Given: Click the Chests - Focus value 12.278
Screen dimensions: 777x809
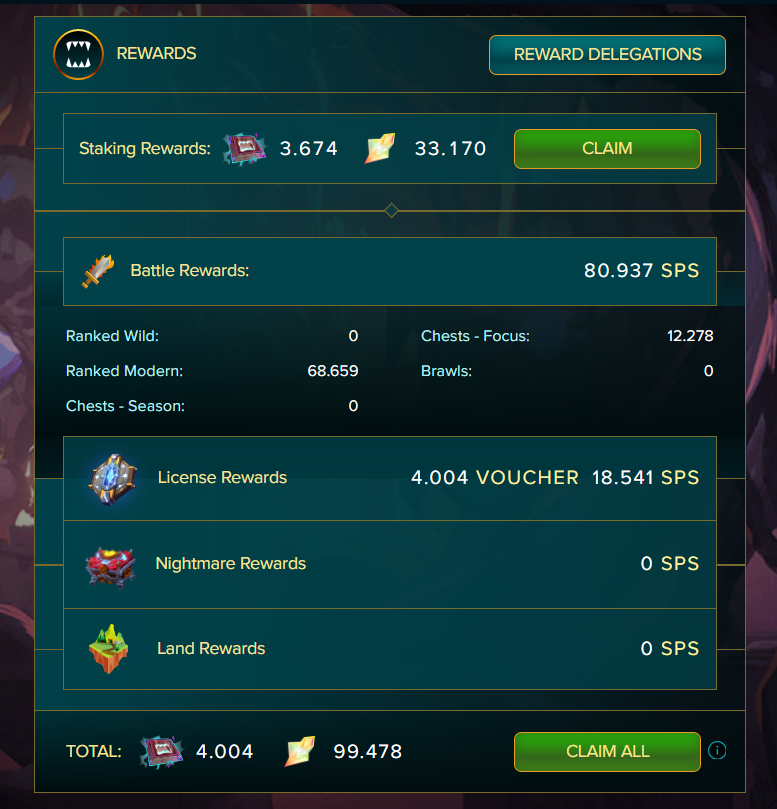Looking at the screenshot, I should (x=690, y=336).
